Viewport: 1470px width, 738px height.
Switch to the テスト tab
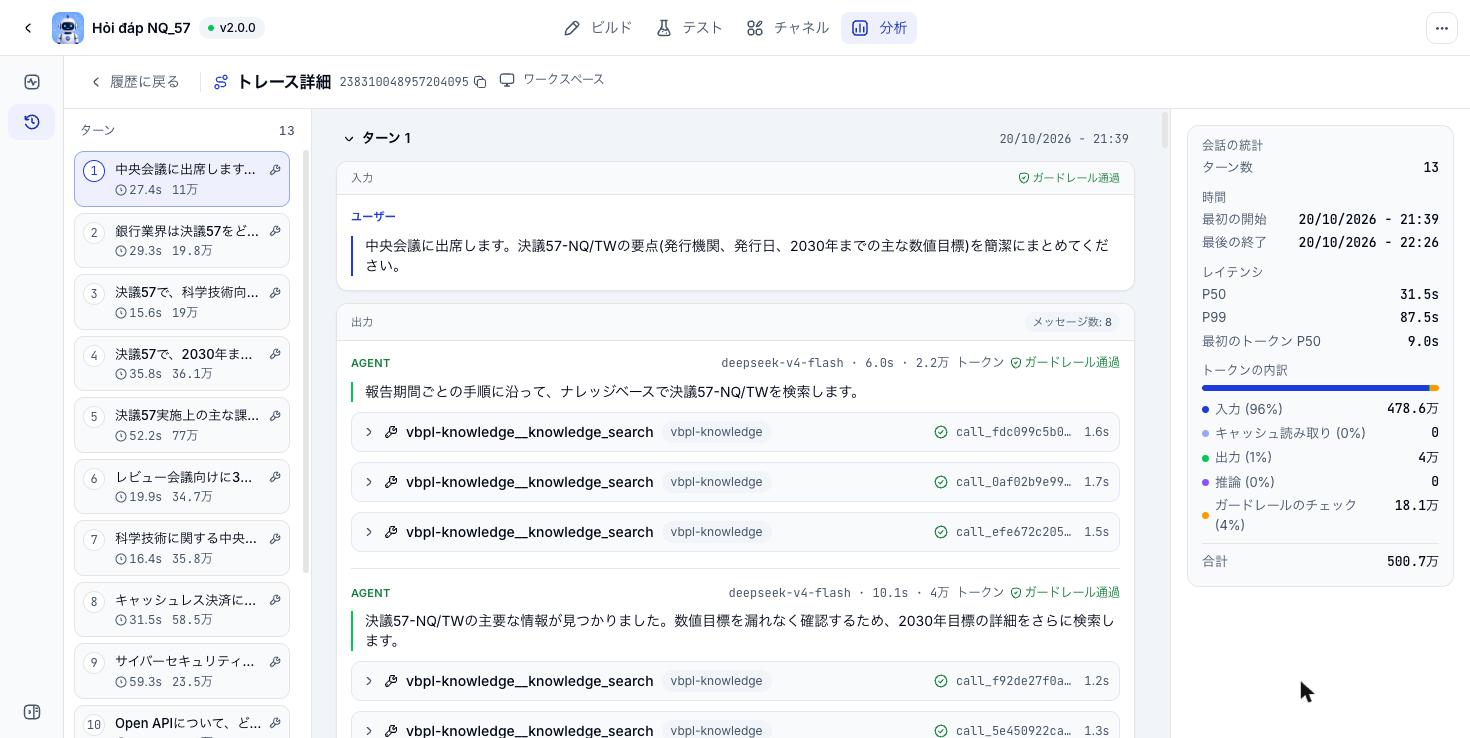[x=689, y=28]
